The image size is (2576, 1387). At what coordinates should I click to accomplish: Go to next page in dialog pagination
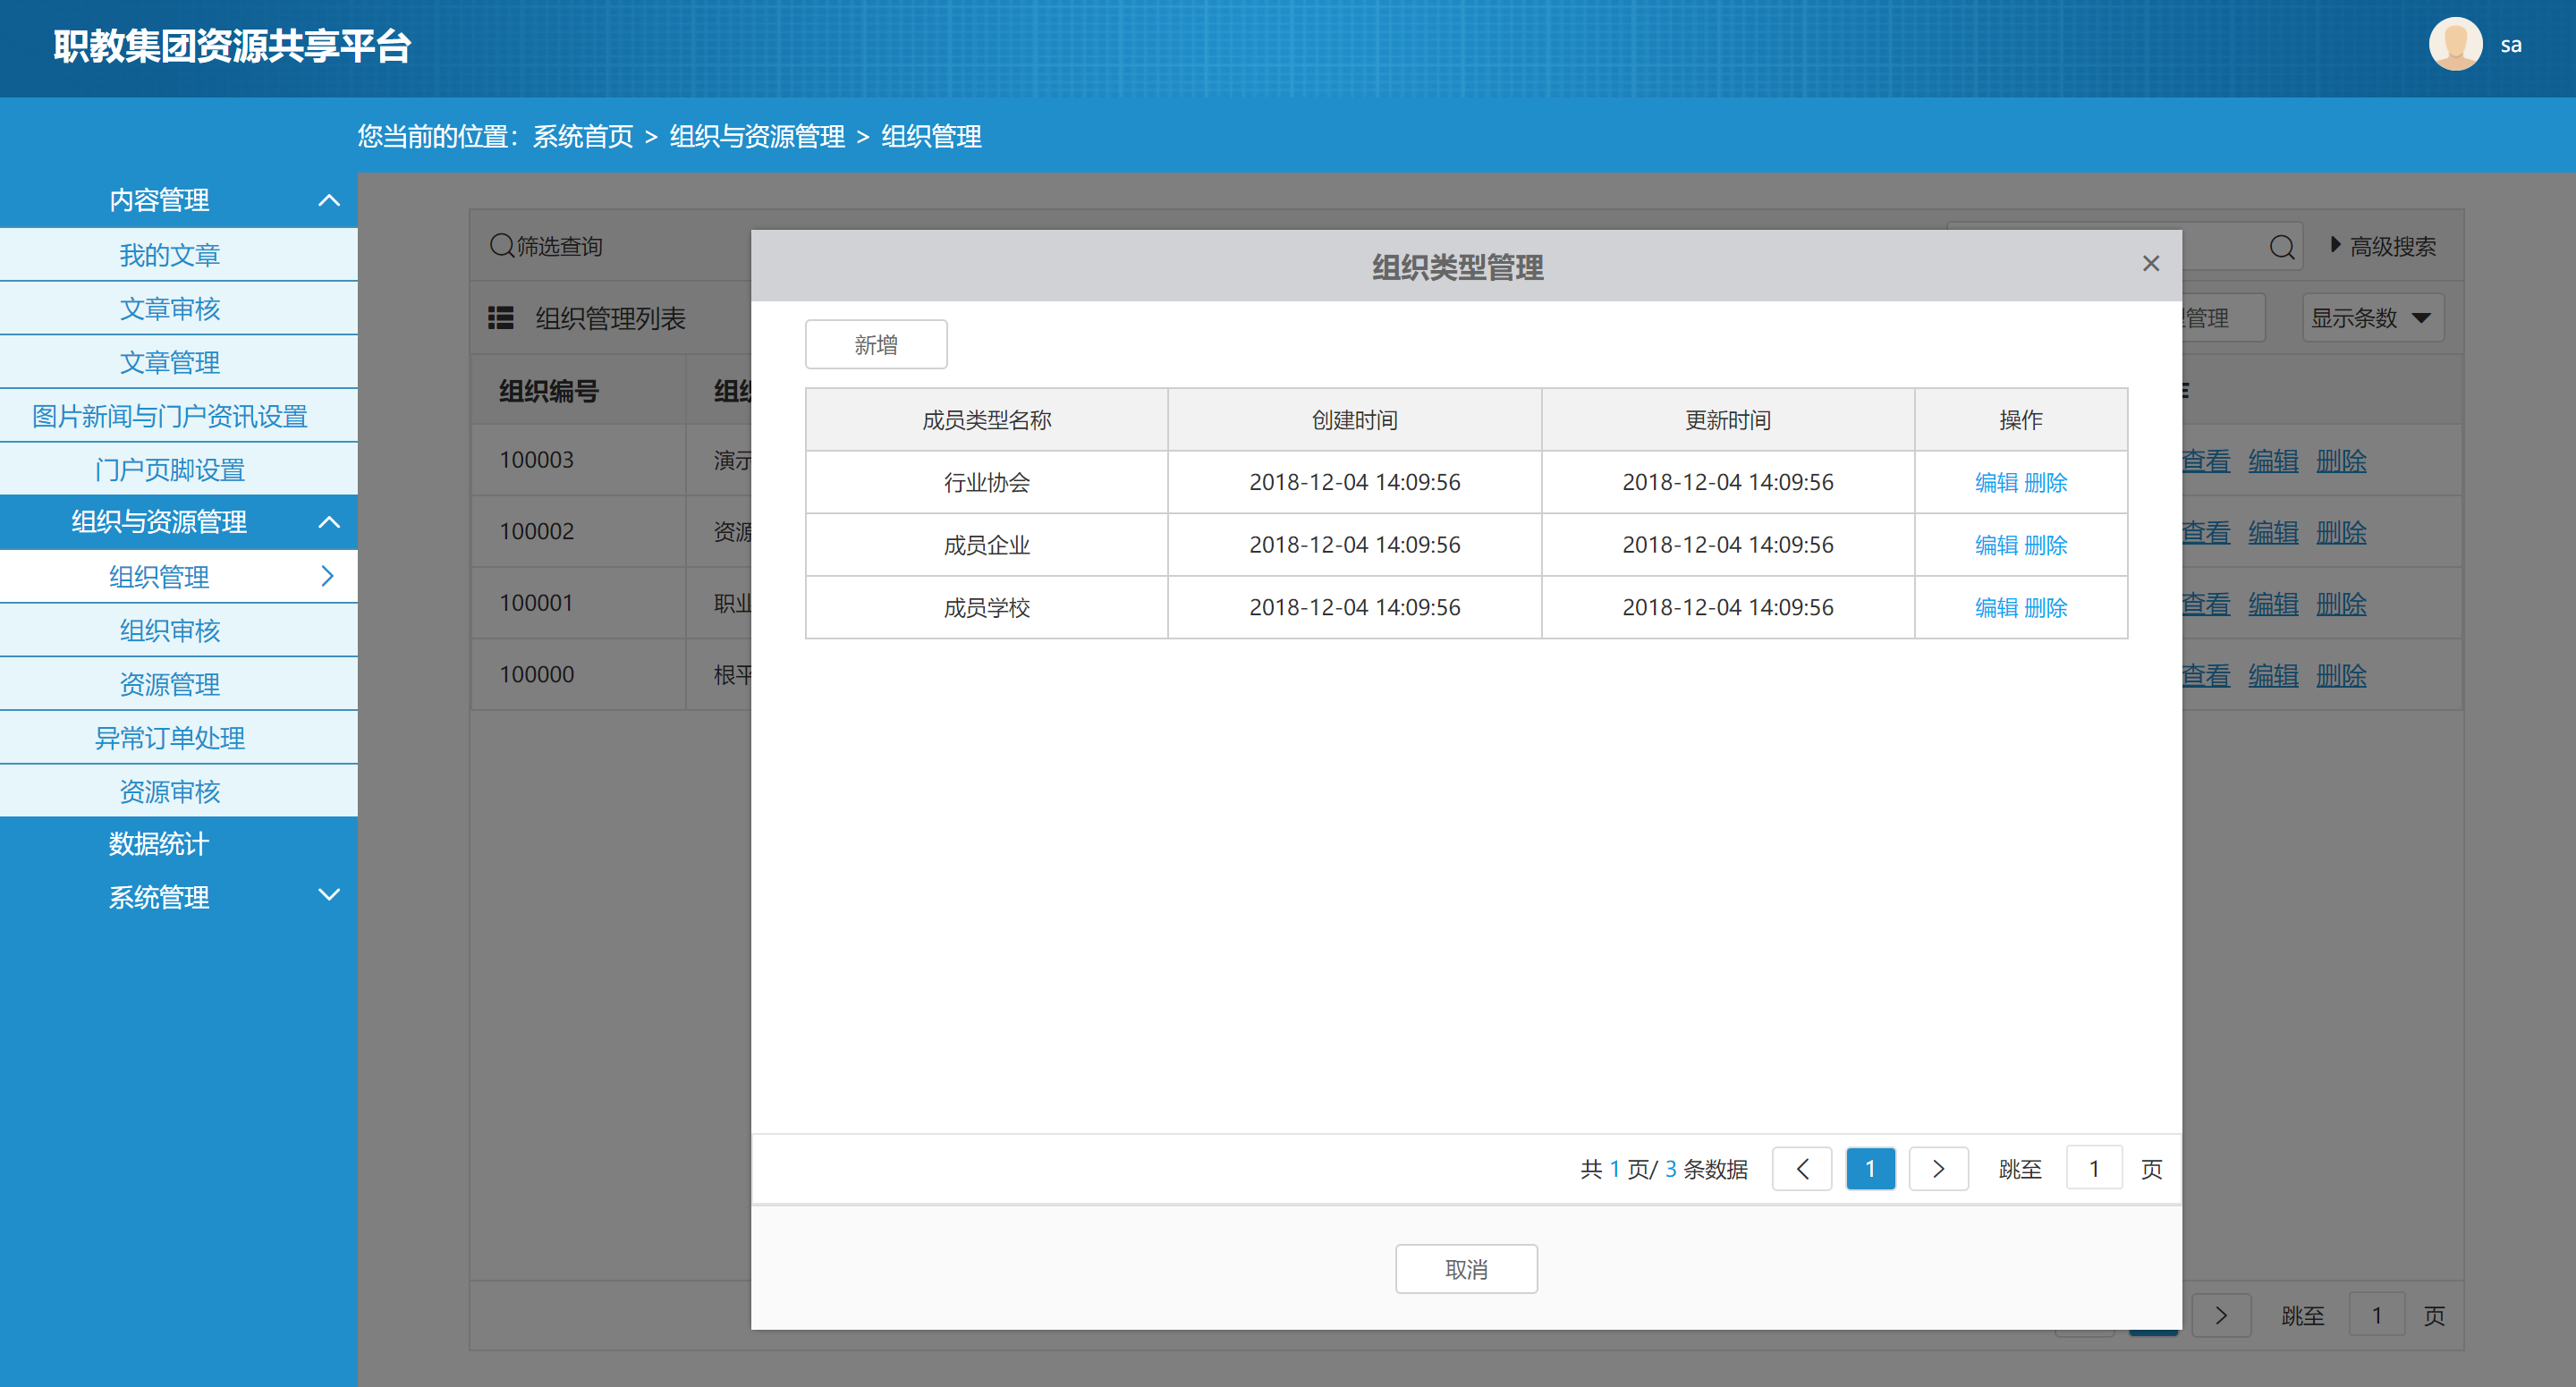pyautogui.click(x=1938, y=1169)
